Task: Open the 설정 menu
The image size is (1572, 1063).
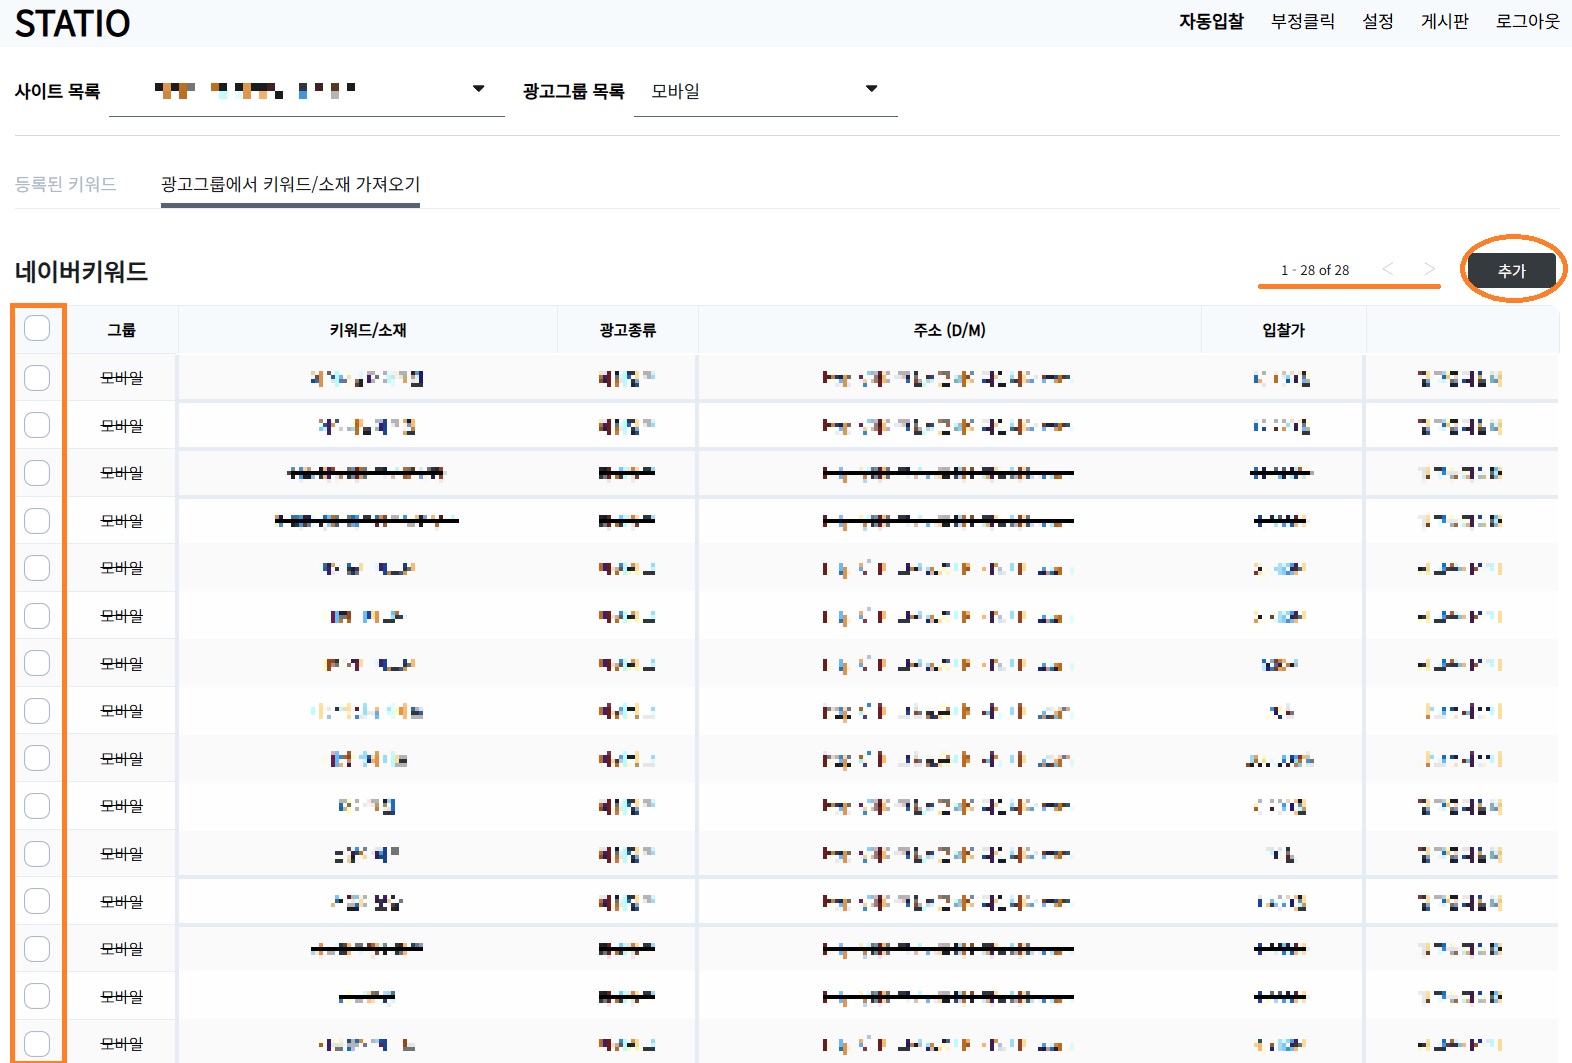Action: (1377, 21)
